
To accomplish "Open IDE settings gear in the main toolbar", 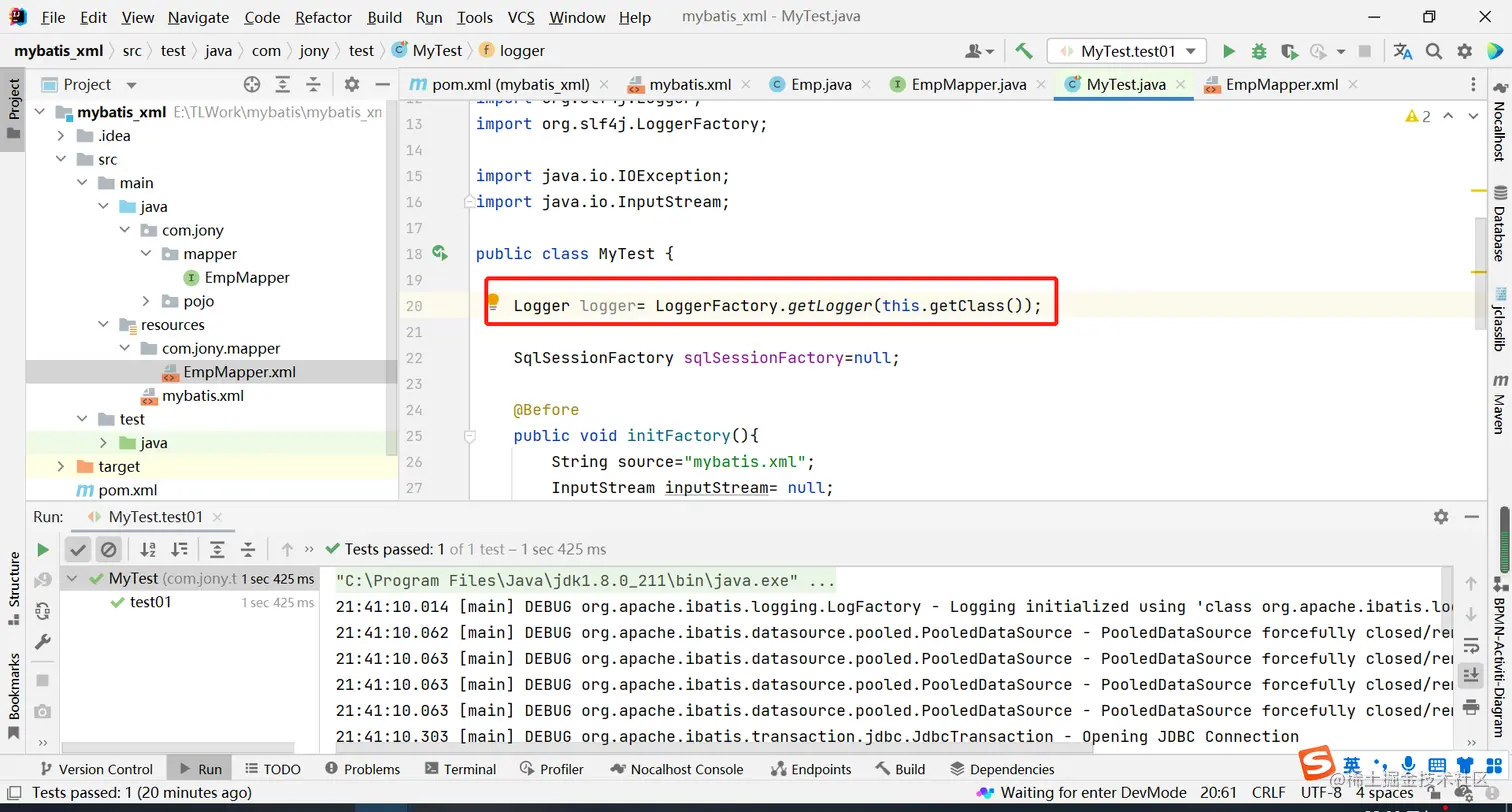I will [x=1465, y=51].
